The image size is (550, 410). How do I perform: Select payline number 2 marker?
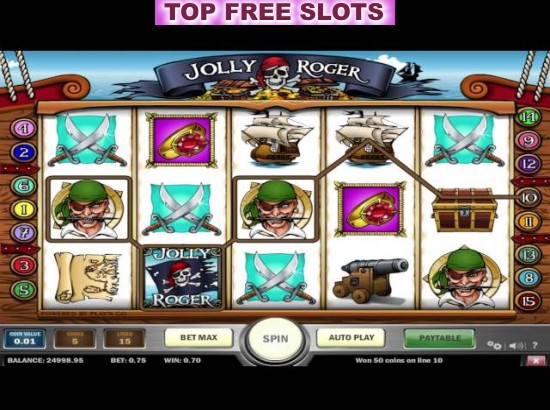point(24,152)
